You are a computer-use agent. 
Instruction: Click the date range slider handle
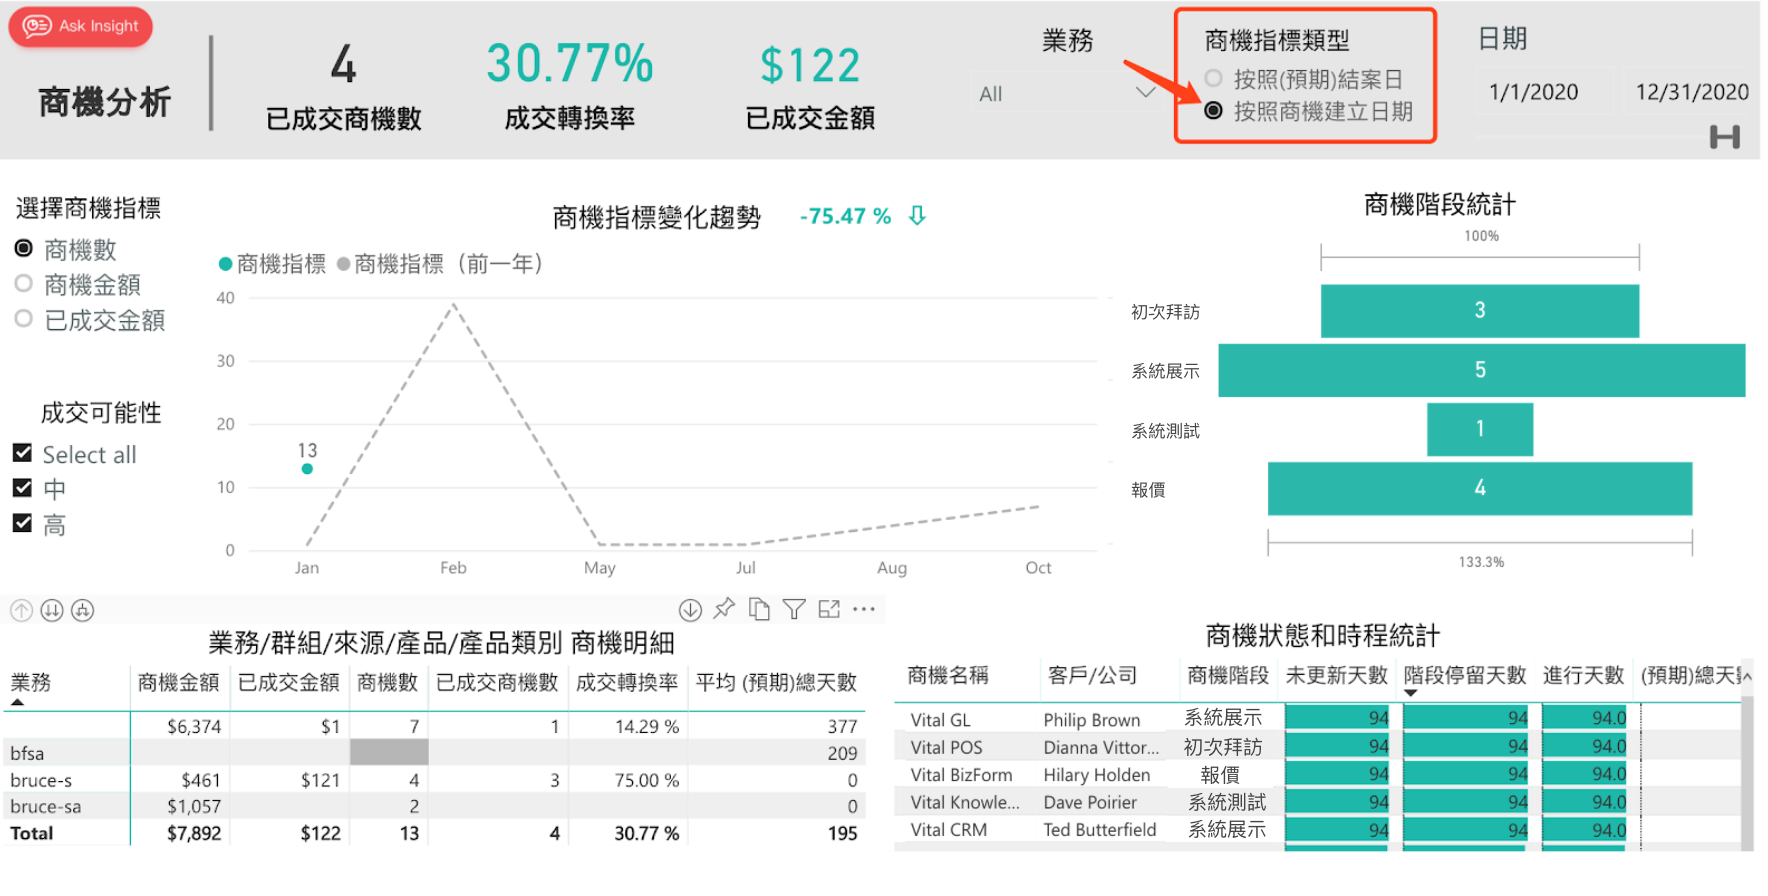click(x=1724, y=137)
